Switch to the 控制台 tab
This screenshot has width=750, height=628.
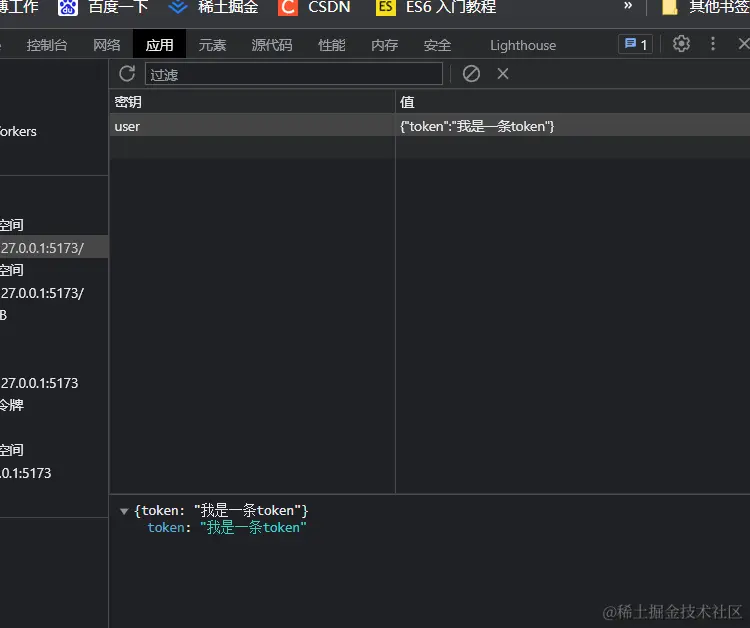[x=47, y=45]
